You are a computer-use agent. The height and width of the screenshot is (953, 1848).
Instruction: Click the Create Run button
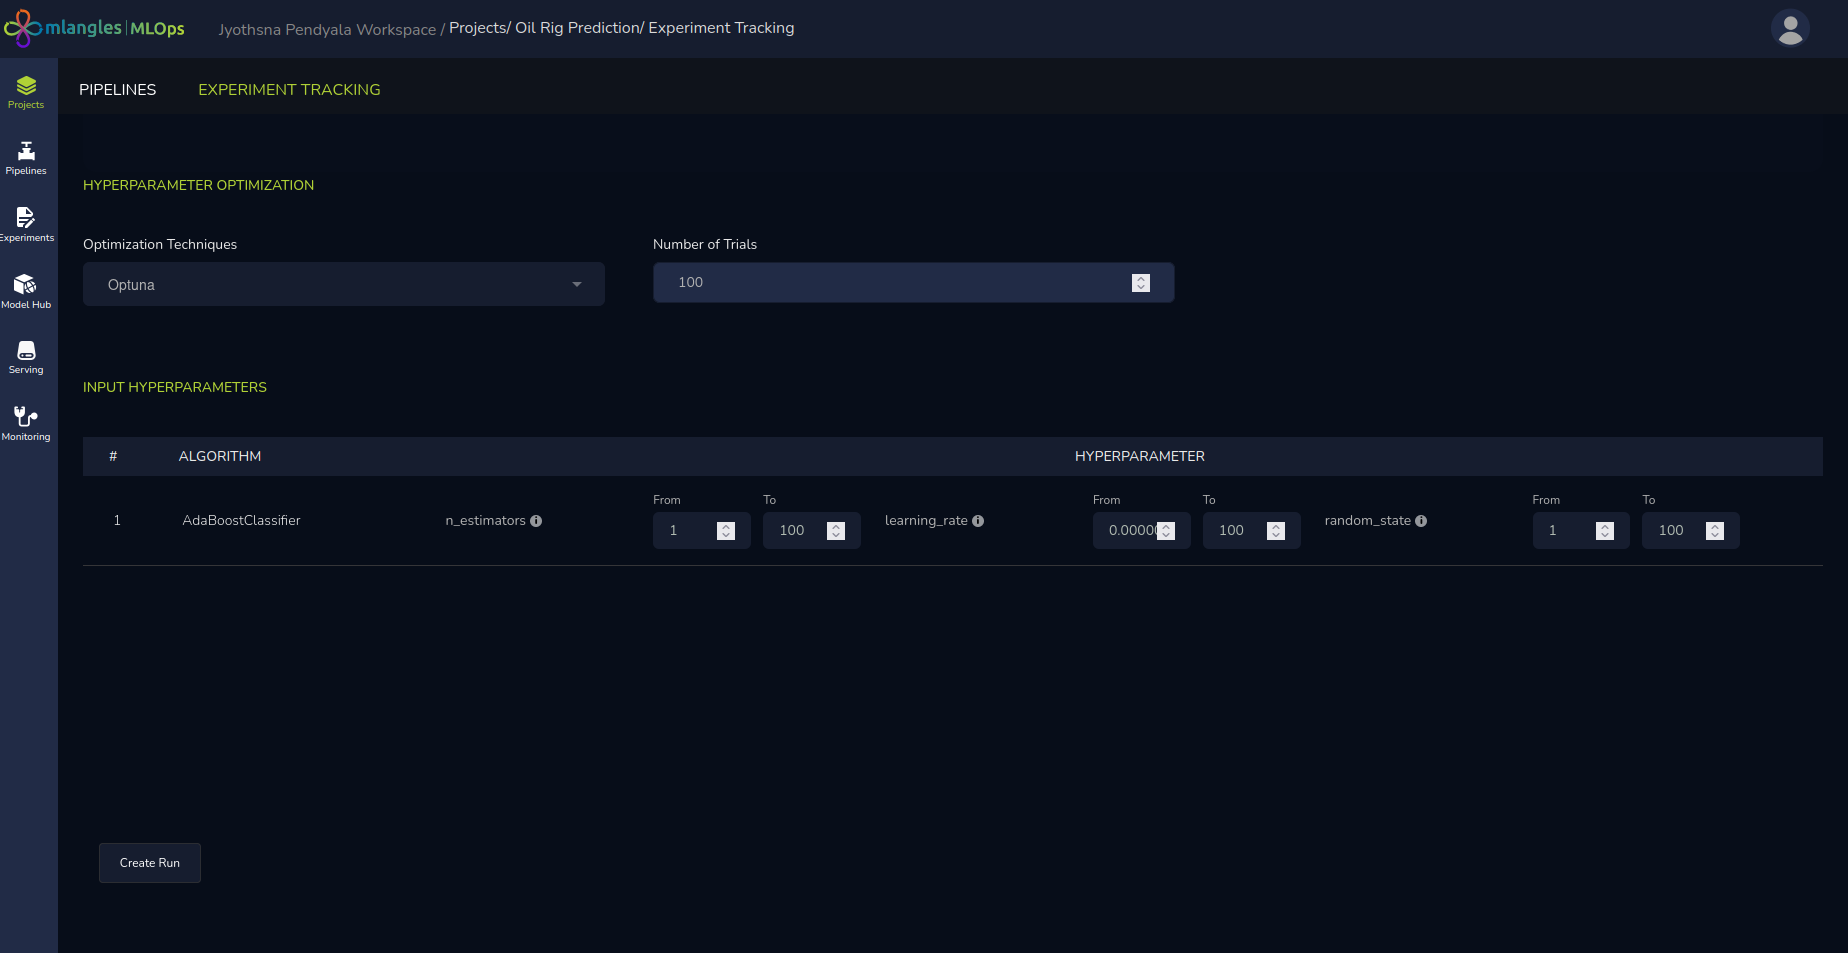coord(150,863)
